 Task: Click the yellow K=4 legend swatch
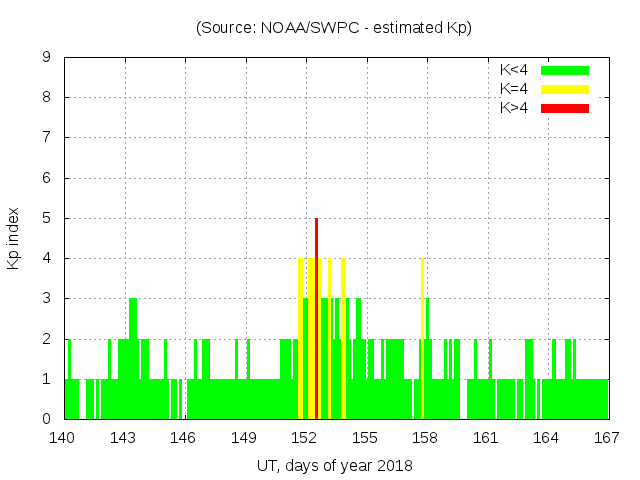pos(565,89)
